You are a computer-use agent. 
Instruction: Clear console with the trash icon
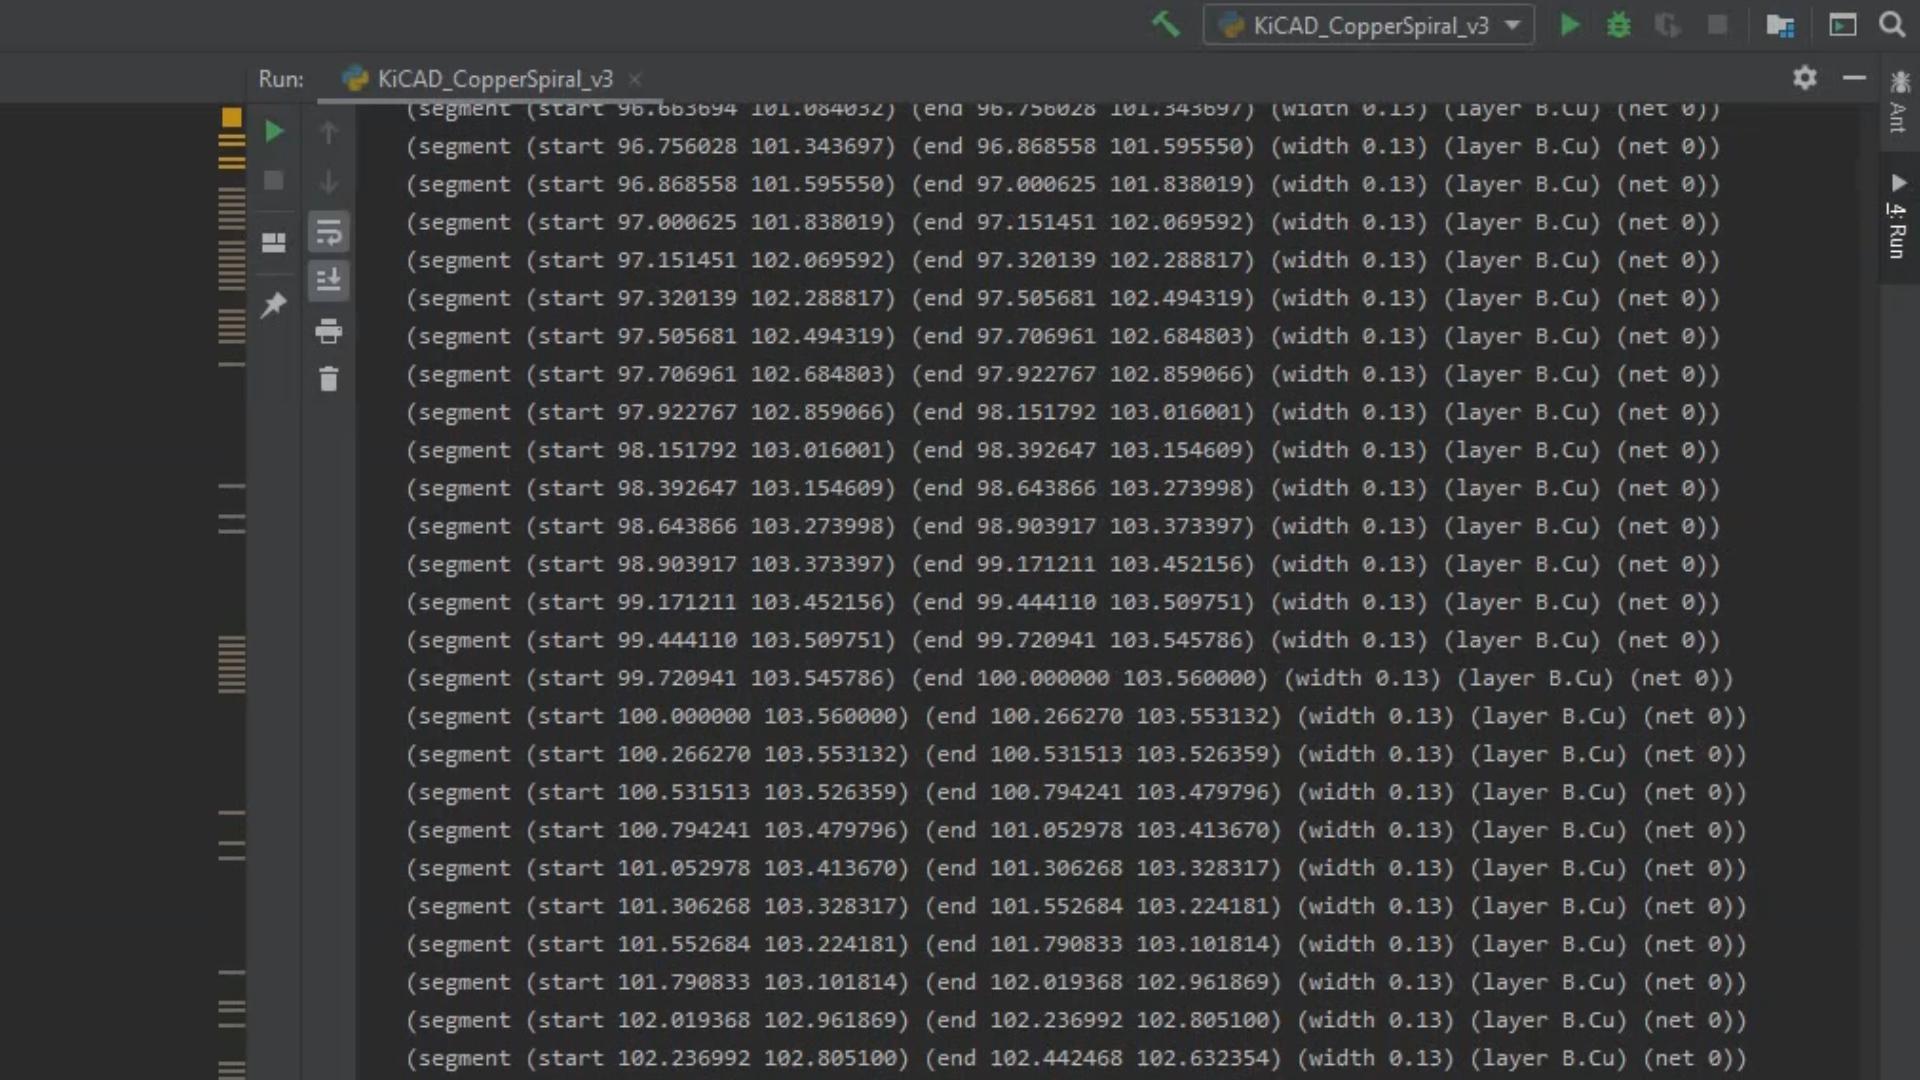click(x=328, y=379)
